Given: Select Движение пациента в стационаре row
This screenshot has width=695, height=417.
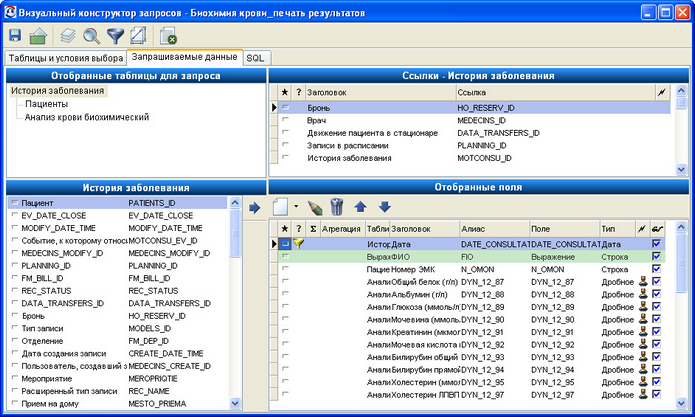Looking at the screenshot, I should 474,133.
